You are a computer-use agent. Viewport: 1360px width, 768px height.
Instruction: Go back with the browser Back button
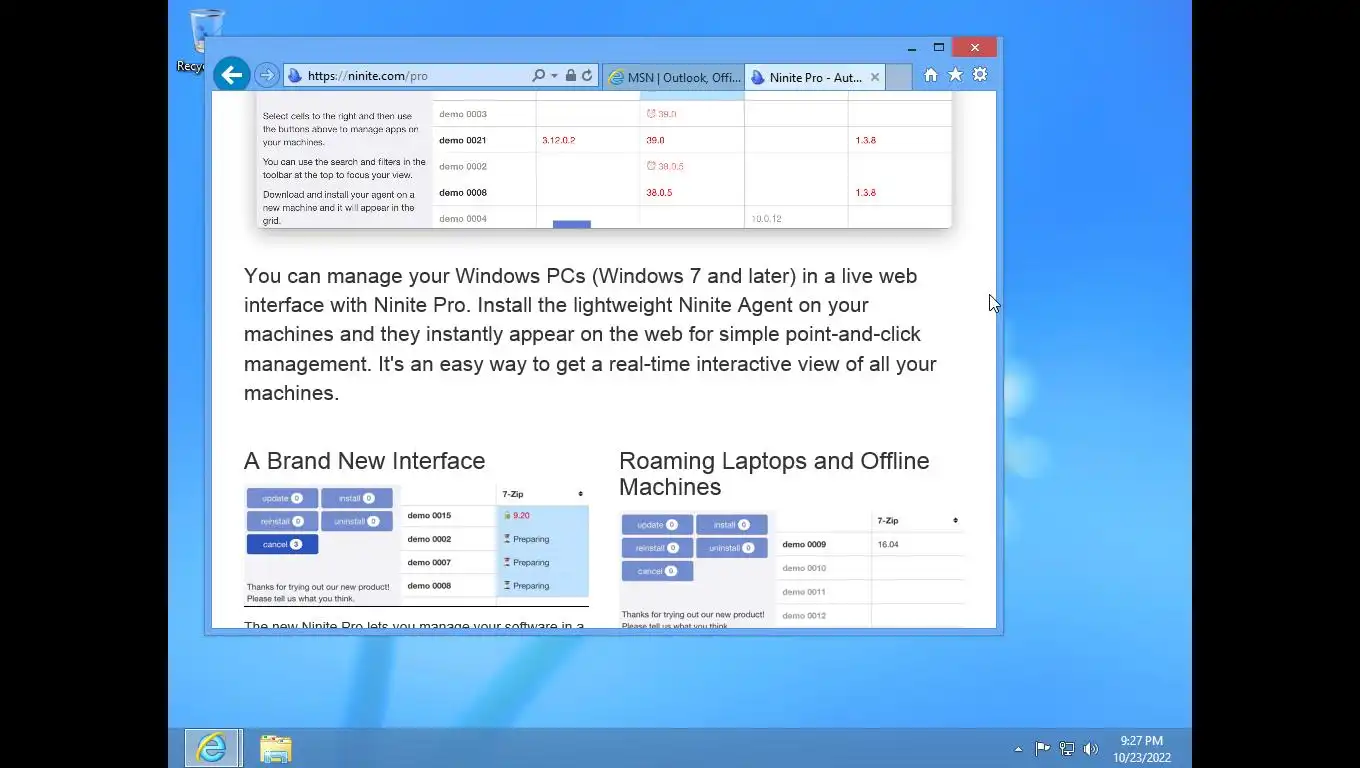tap(231, 75)
